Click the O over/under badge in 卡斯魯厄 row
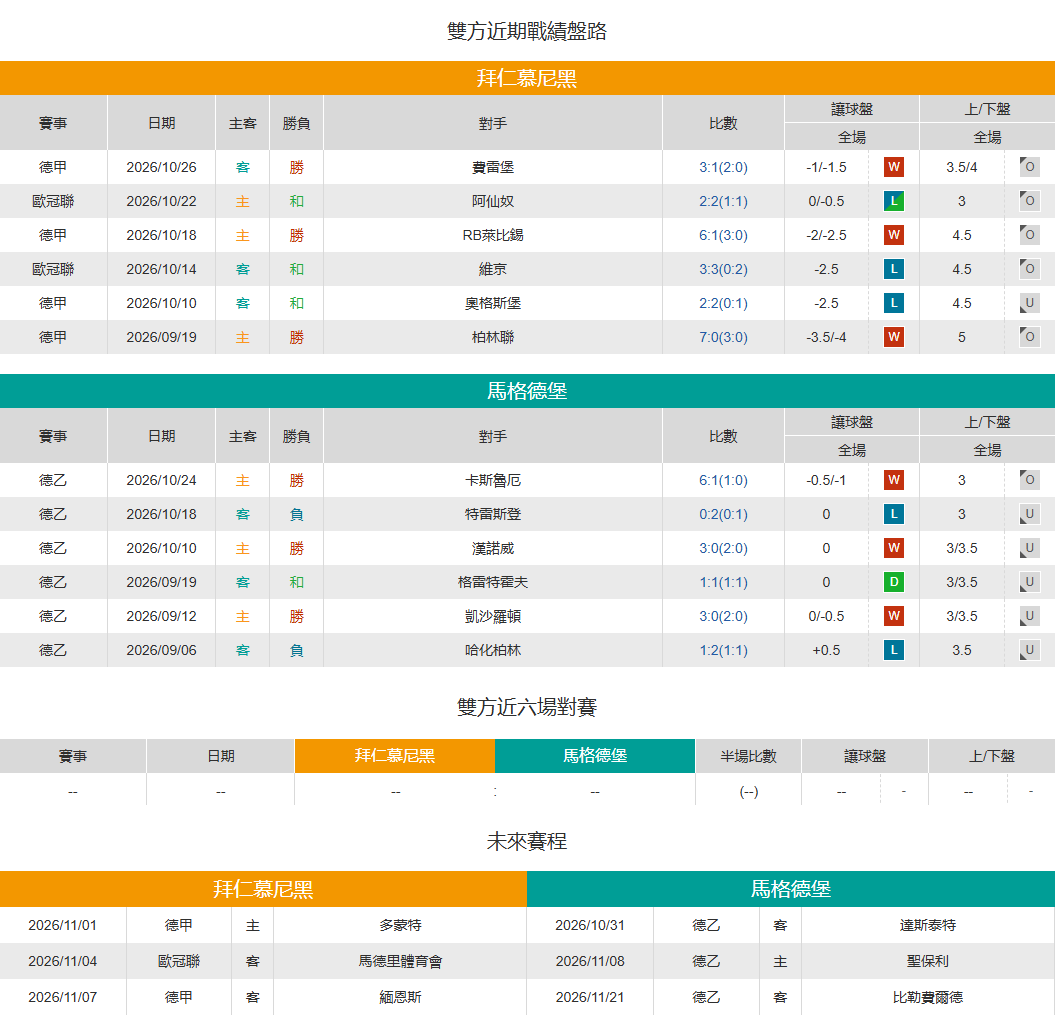The height and width of the screenshot is (1015, 1055). point(1029,480)
